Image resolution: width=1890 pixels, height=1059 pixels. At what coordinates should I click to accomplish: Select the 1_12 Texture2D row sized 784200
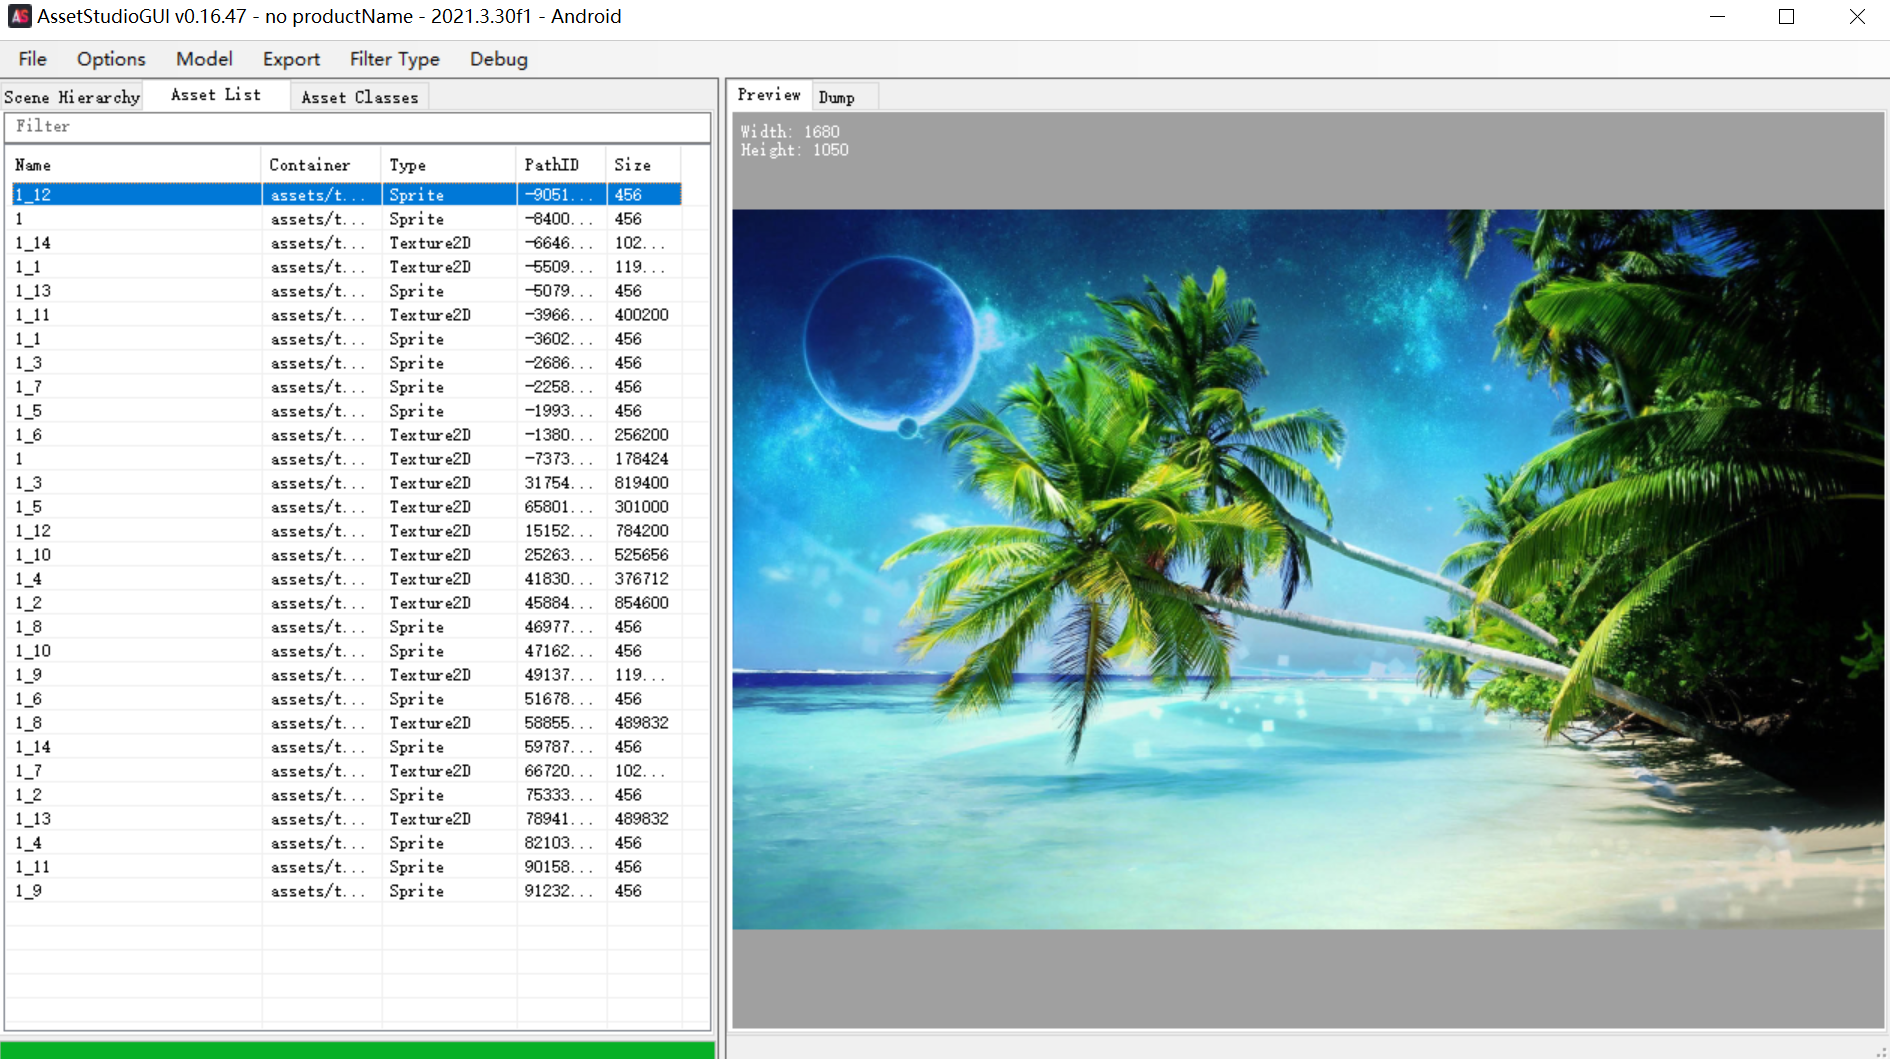click(x=346, y=531)
